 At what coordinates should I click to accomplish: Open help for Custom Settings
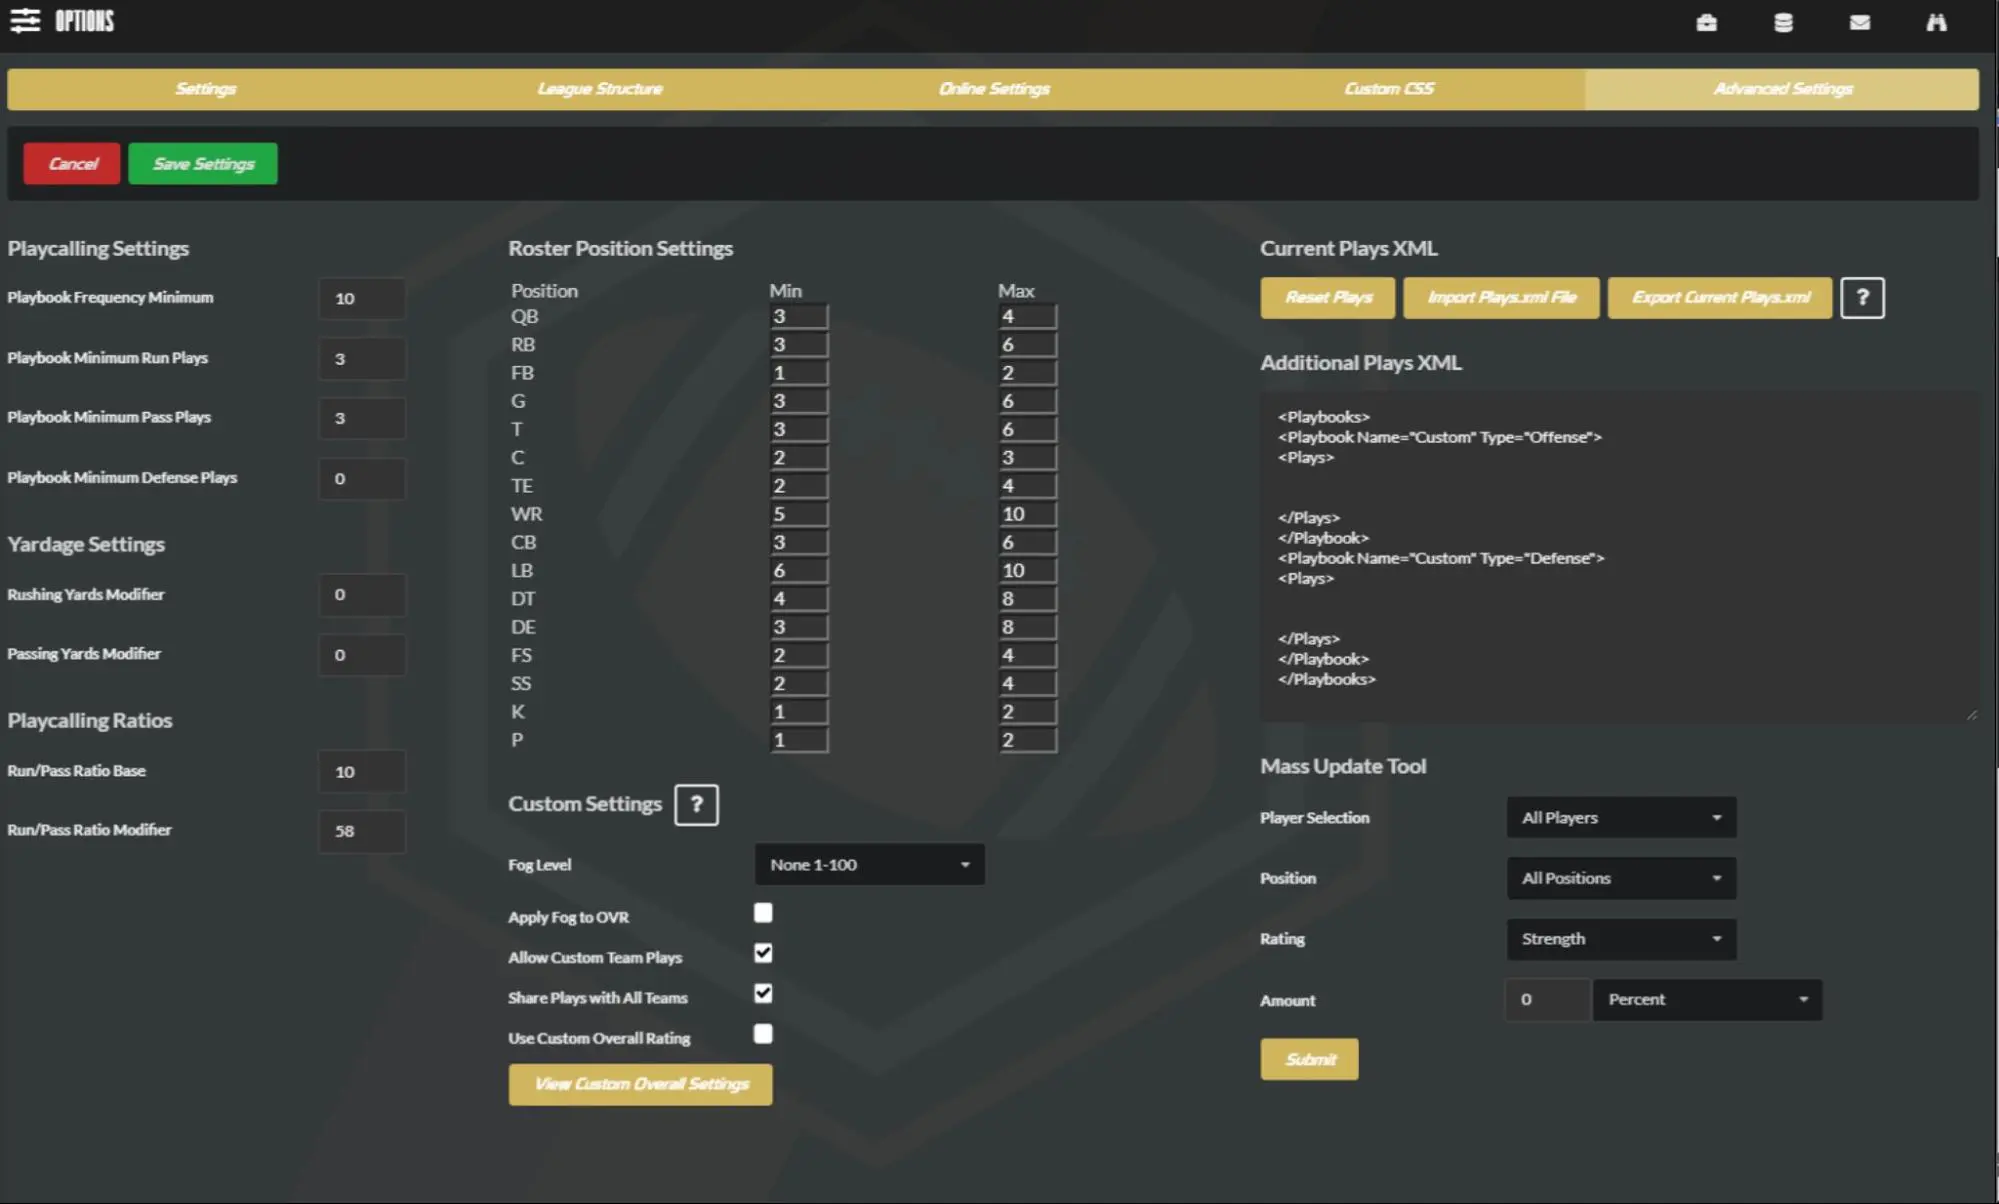click(696, 804)
